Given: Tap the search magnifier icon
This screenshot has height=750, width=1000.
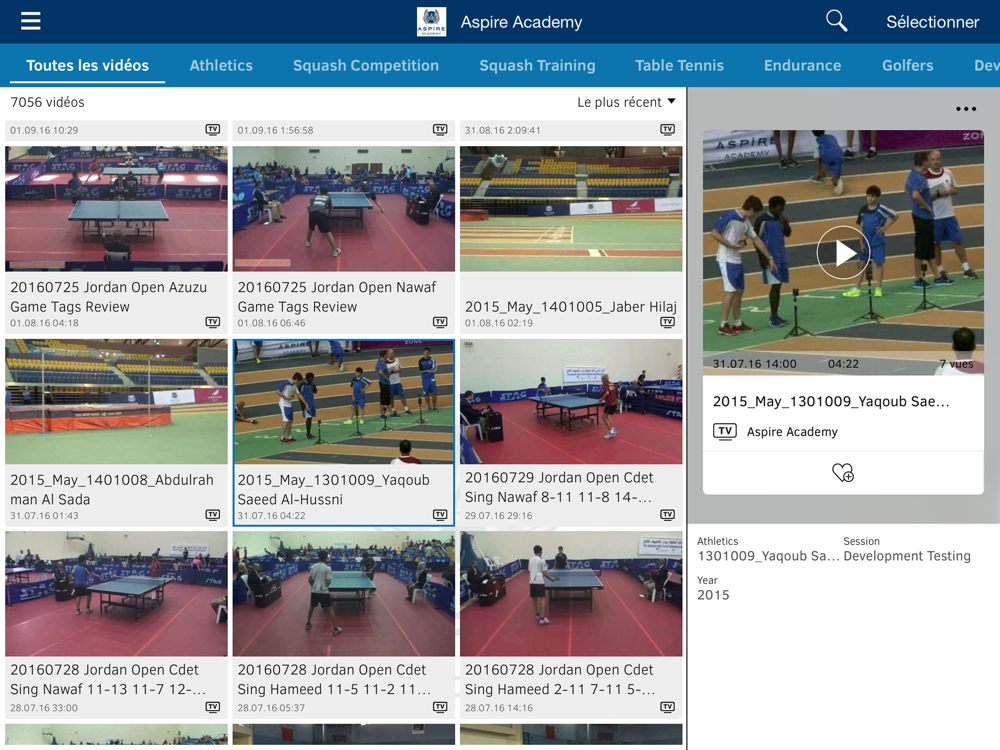Looking at the screenshot, I should pos(836,21).
